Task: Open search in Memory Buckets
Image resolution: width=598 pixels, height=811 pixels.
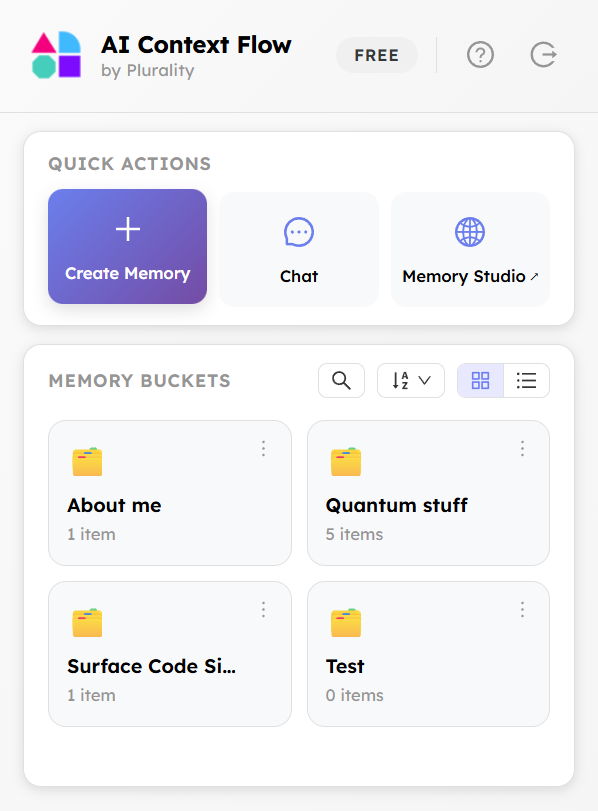Action: tap(341, 380)
